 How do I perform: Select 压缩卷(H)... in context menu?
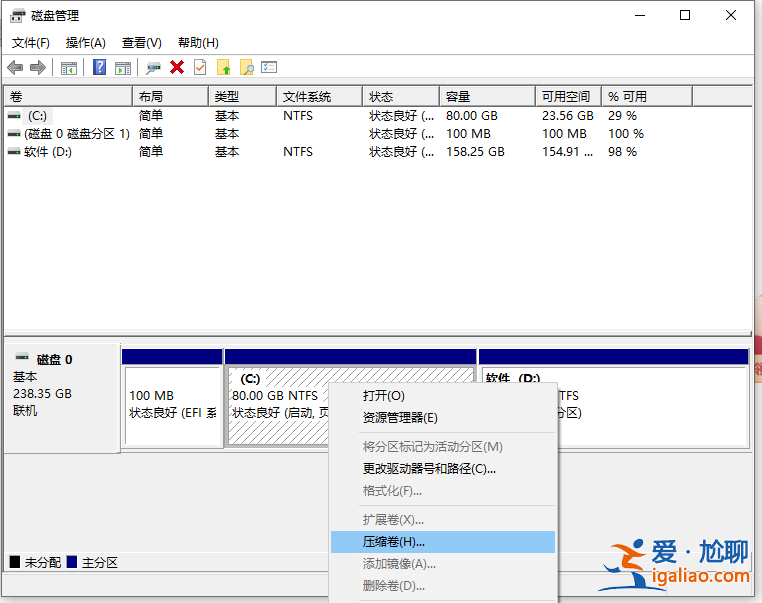coord(443,542)
